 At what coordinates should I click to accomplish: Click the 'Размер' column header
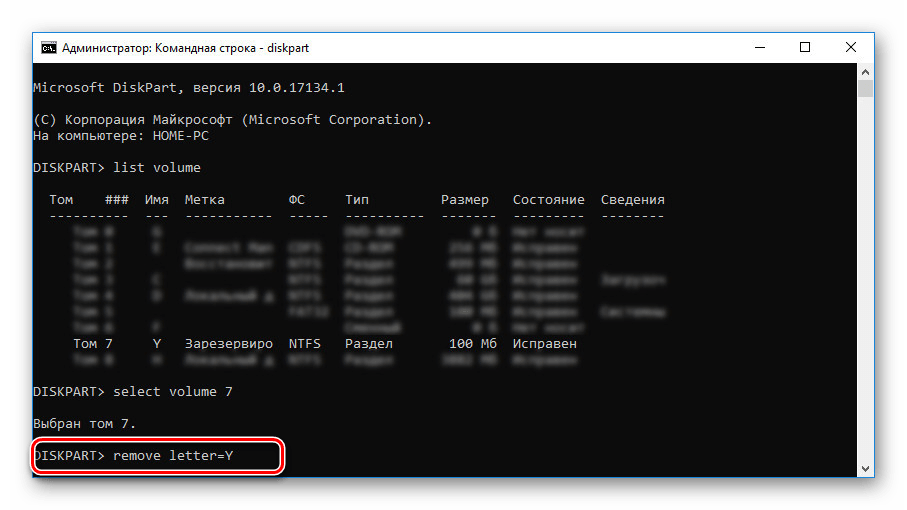pos(464,200)
